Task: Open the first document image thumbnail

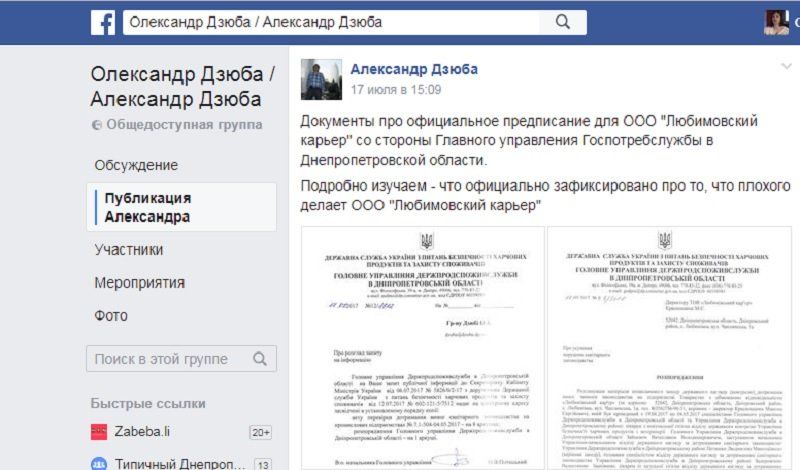Action: click(423, 348)
